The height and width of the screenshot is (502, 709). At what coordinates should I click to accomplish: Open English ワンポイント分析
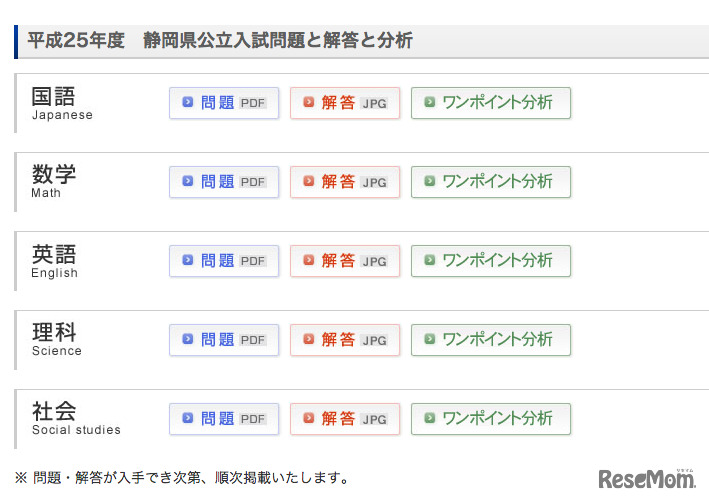(491, 261)
